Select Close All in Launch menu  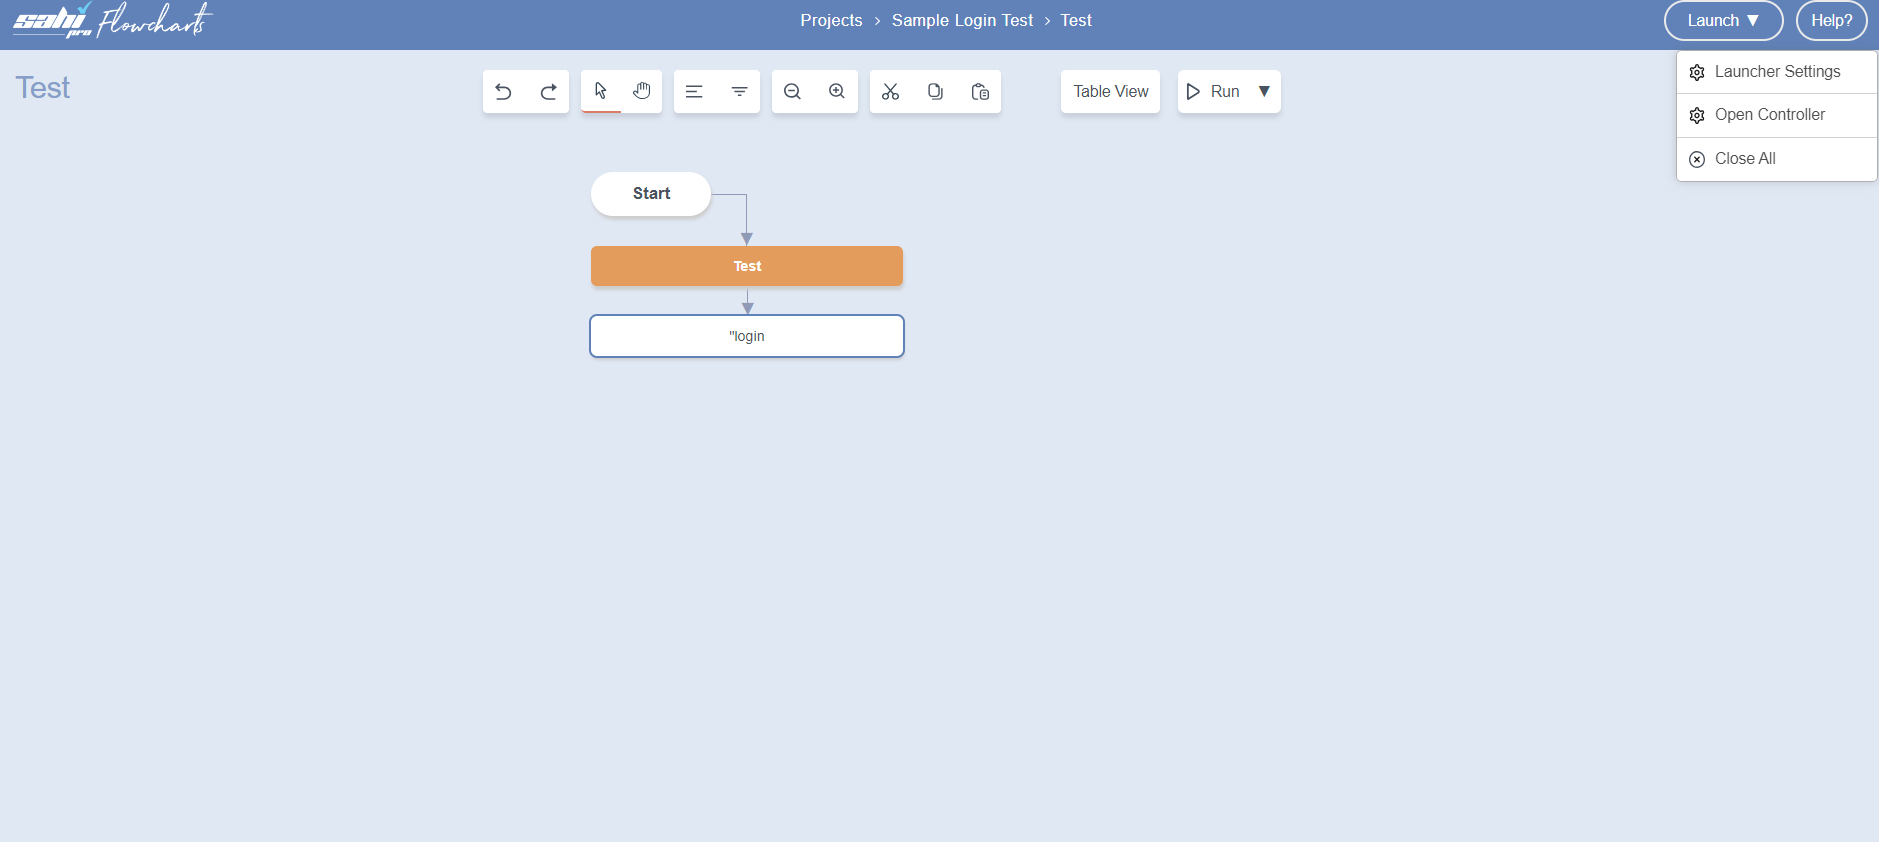tap(1744, 159)
